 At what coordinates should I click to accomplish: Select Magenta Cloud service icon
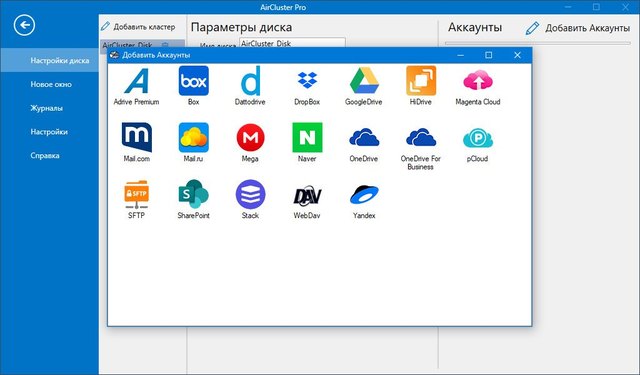(478, 80)
